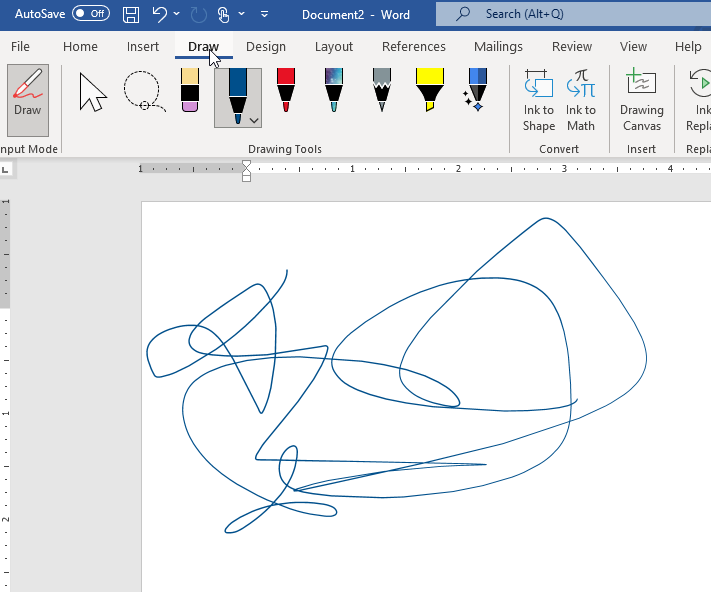Image resolution: width=711 pixels, height=592 pixels.
Task: Select the gray pencil tool
Action: tap(382, 90)
